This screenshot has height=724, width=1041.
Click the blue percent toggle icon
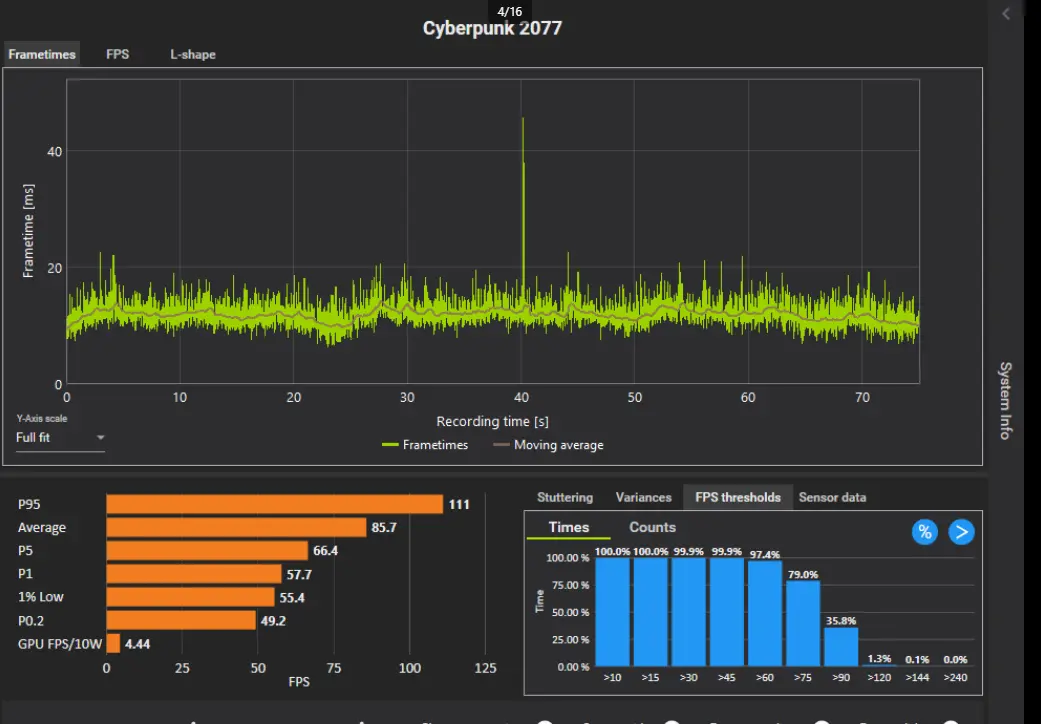pyautogui.click(x=924, y=532)
